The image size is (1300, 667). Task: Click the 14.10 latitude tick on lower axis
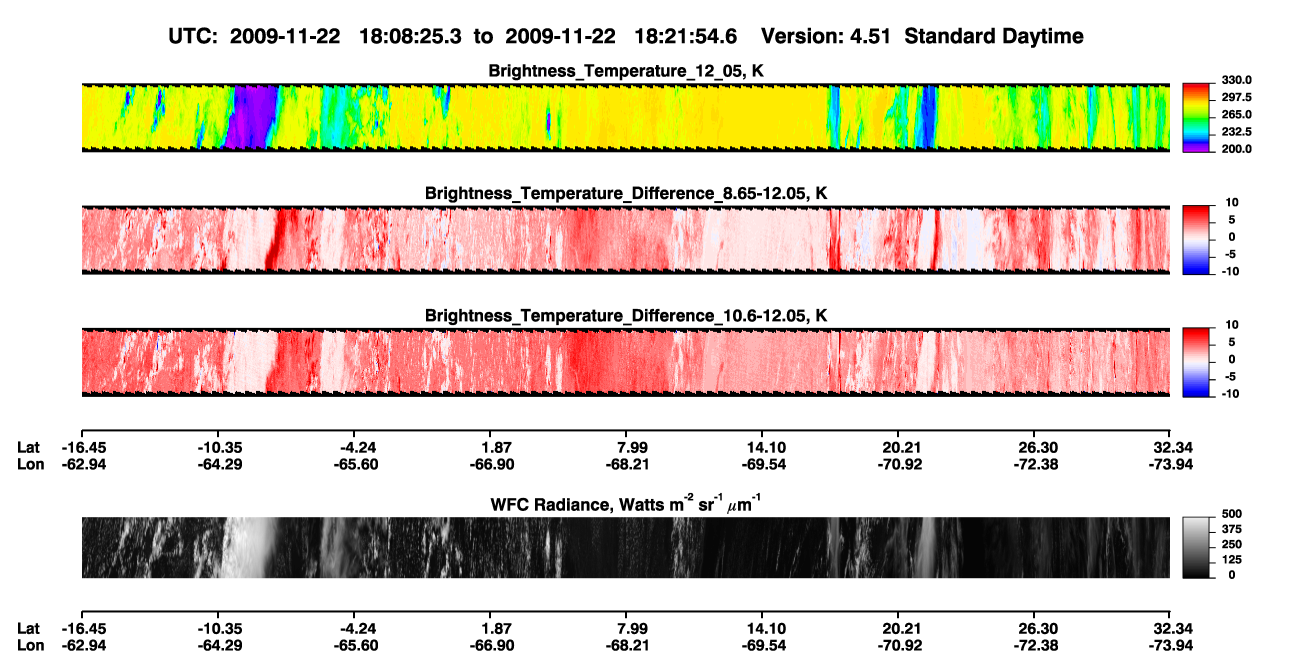pos(762,628)
